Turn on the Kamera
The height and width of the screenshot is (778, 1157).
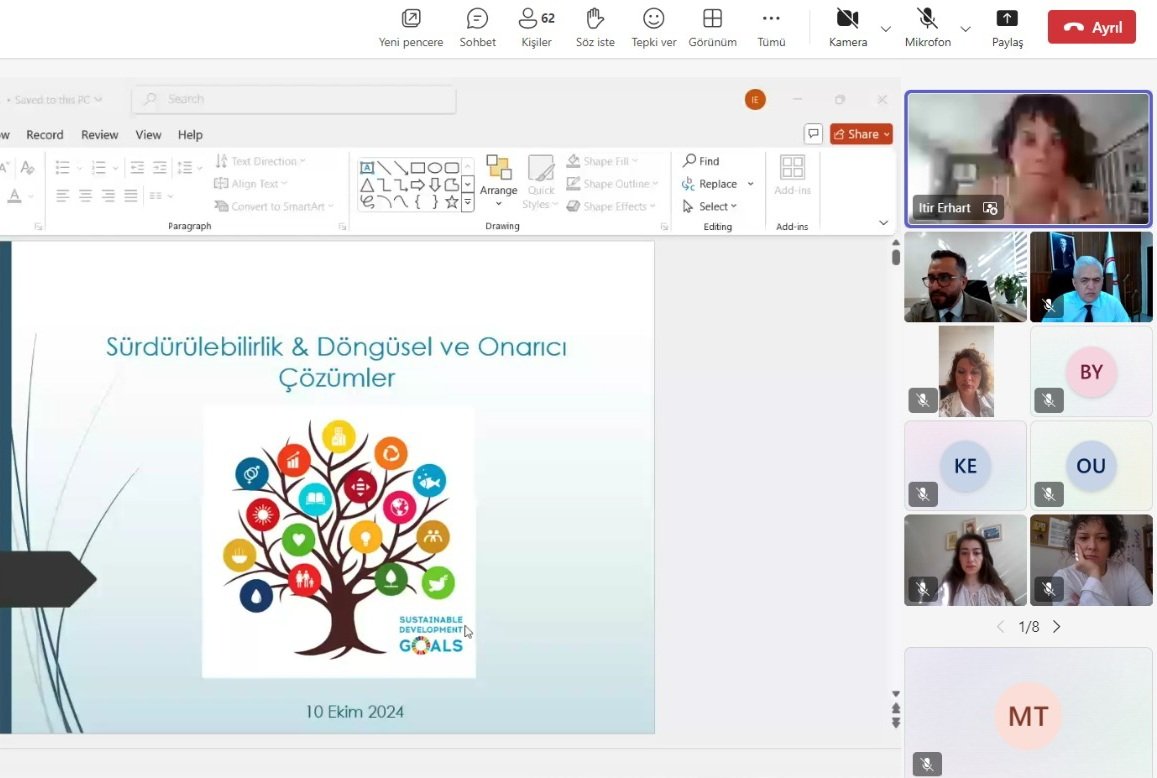coord(848,28)
